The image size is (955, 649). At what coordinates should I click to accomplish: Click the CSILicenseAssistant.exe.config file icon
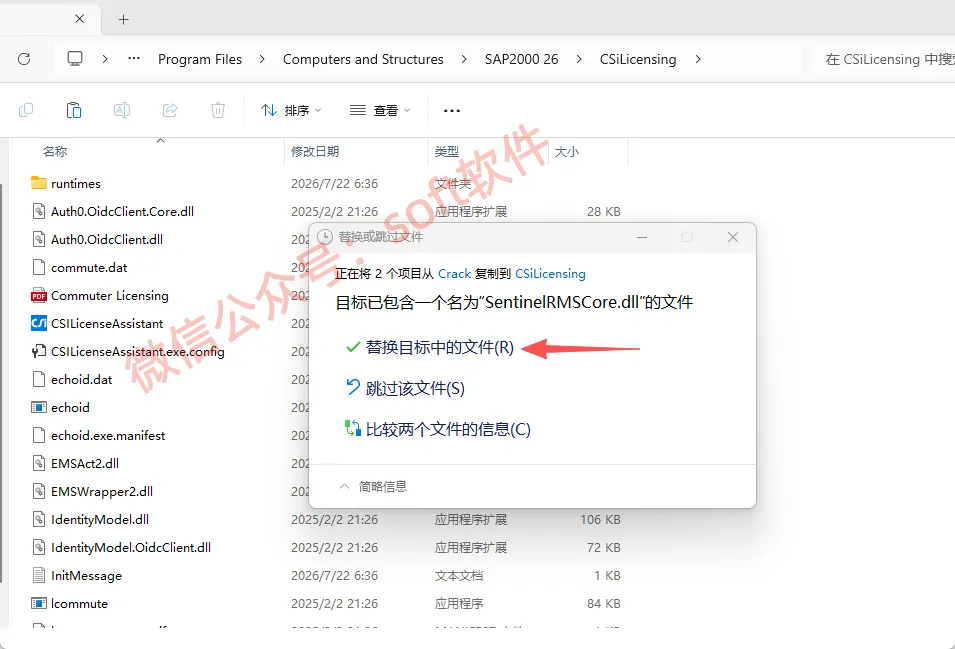tap(38, 351)
